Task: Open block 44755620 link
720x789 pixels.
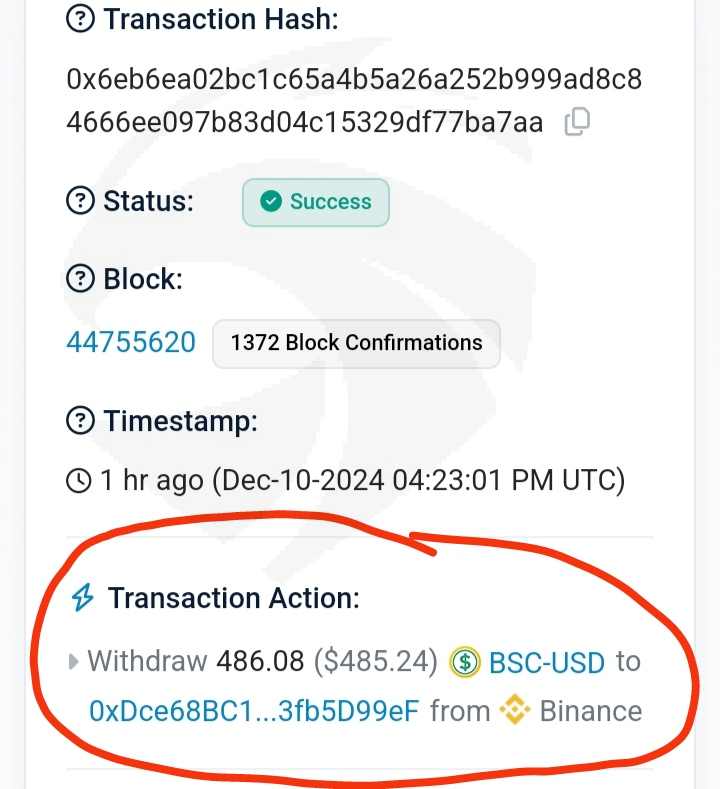Action: [131, 343]
